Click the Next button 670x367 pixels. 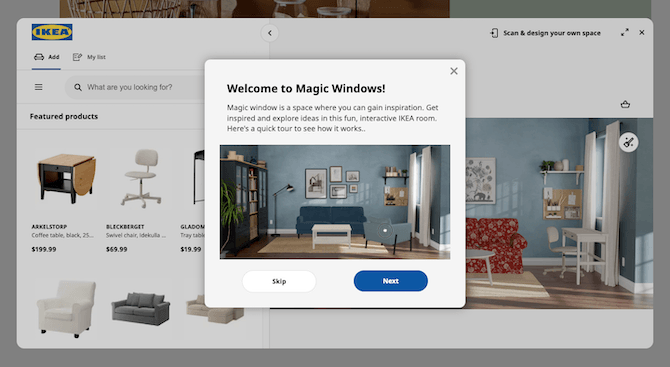point(391,281)
